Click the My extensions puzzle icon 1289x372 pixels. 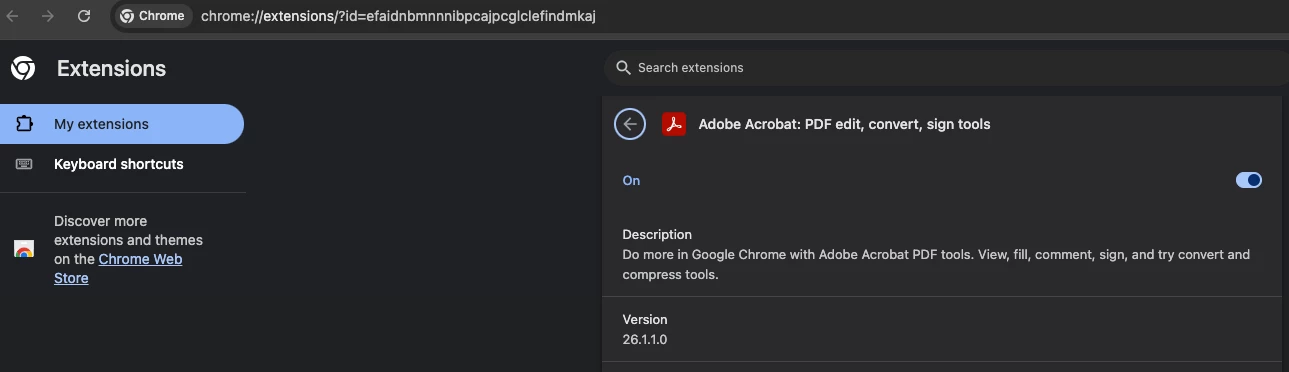click(x=24, y=124)
